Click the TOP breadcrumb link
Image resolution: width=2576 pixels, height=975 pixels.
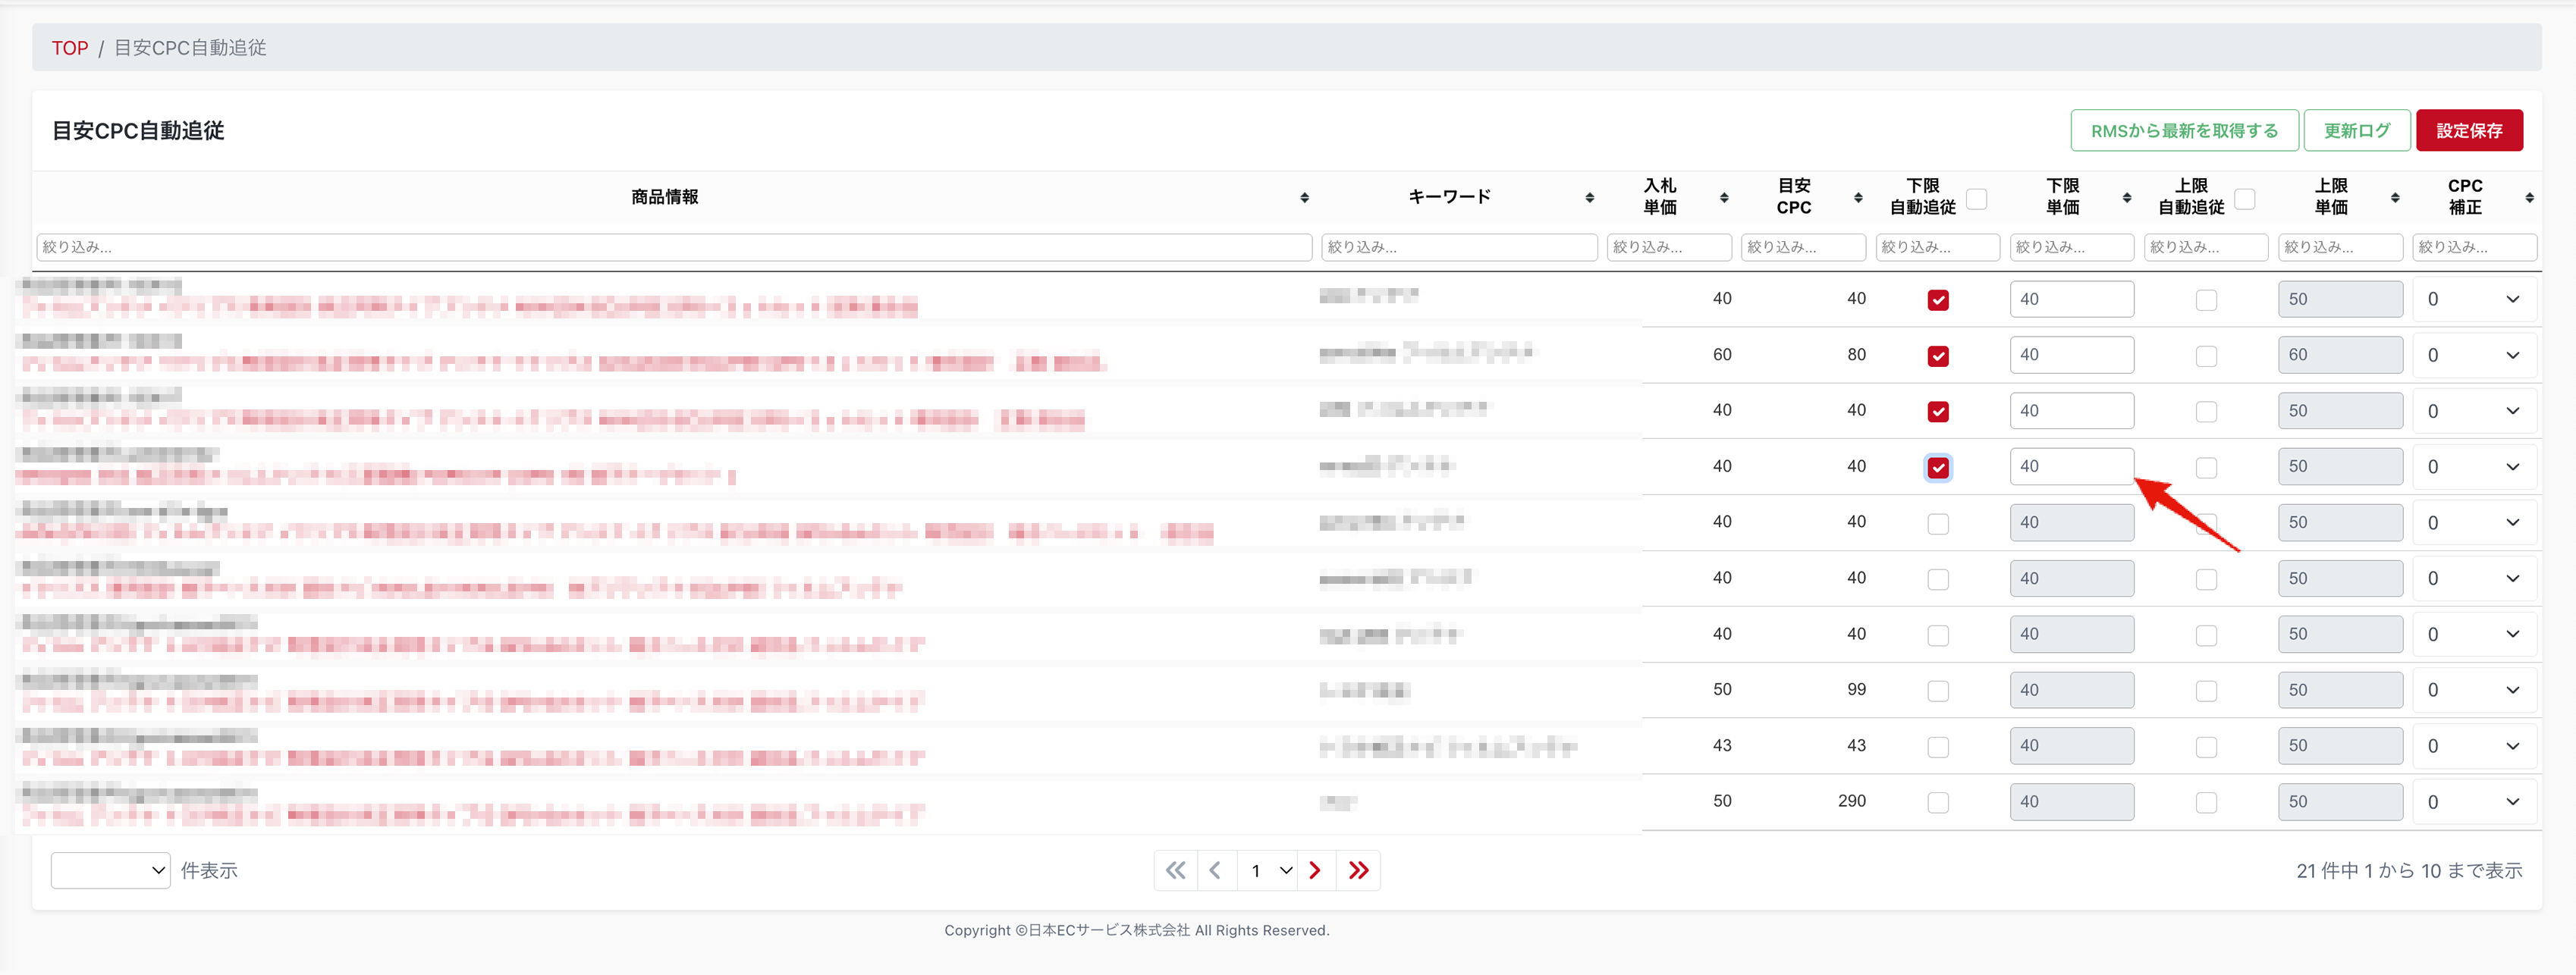(70, 48)
